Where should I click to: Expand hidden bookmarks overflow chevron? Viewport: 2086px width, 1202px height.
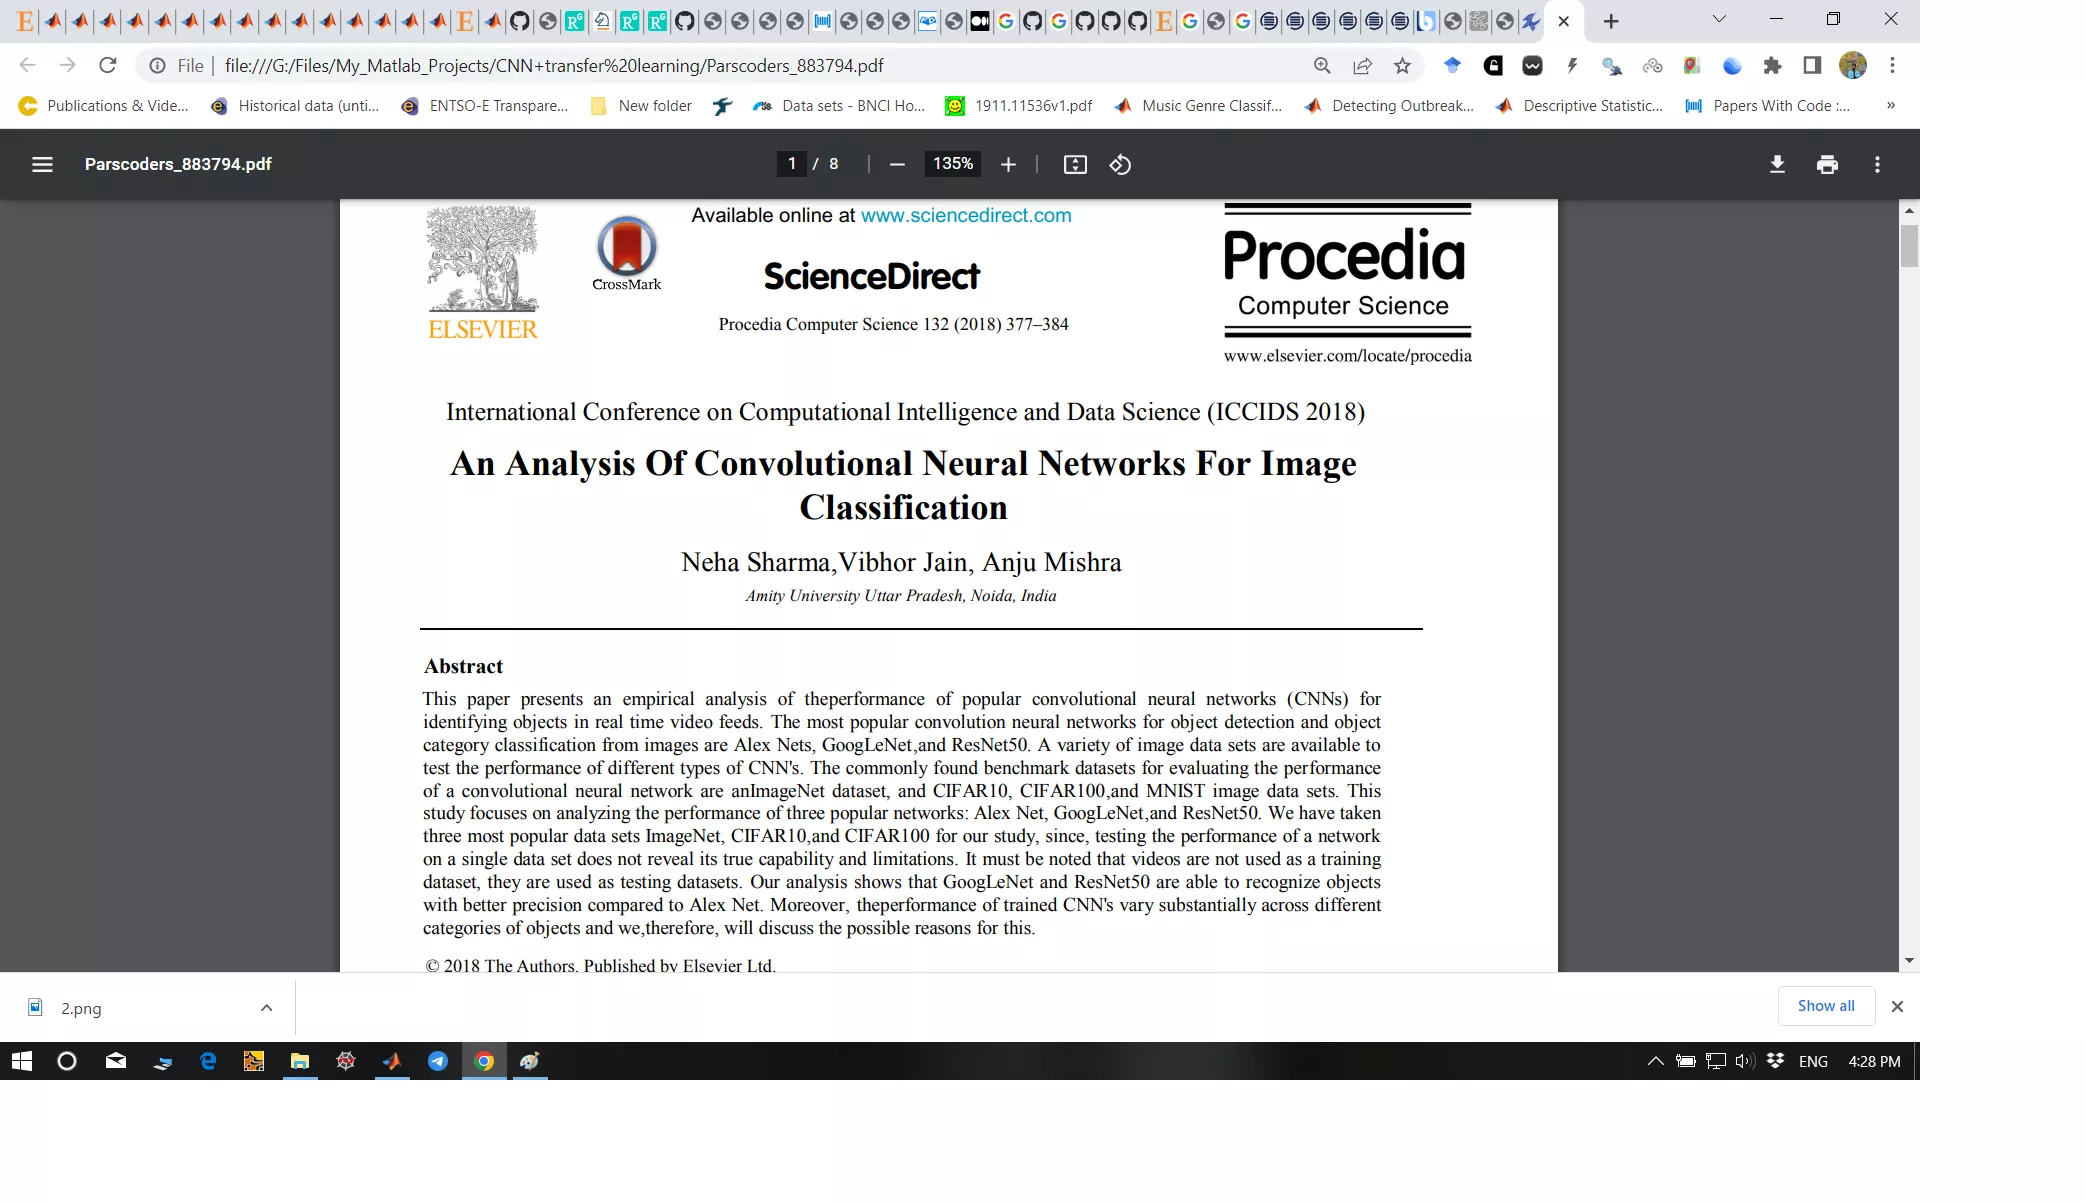pos(1890,105)
